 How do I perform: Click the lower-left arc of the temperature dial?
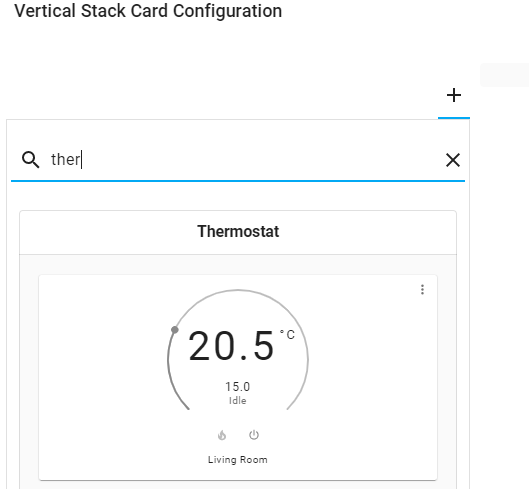(174, 385)
